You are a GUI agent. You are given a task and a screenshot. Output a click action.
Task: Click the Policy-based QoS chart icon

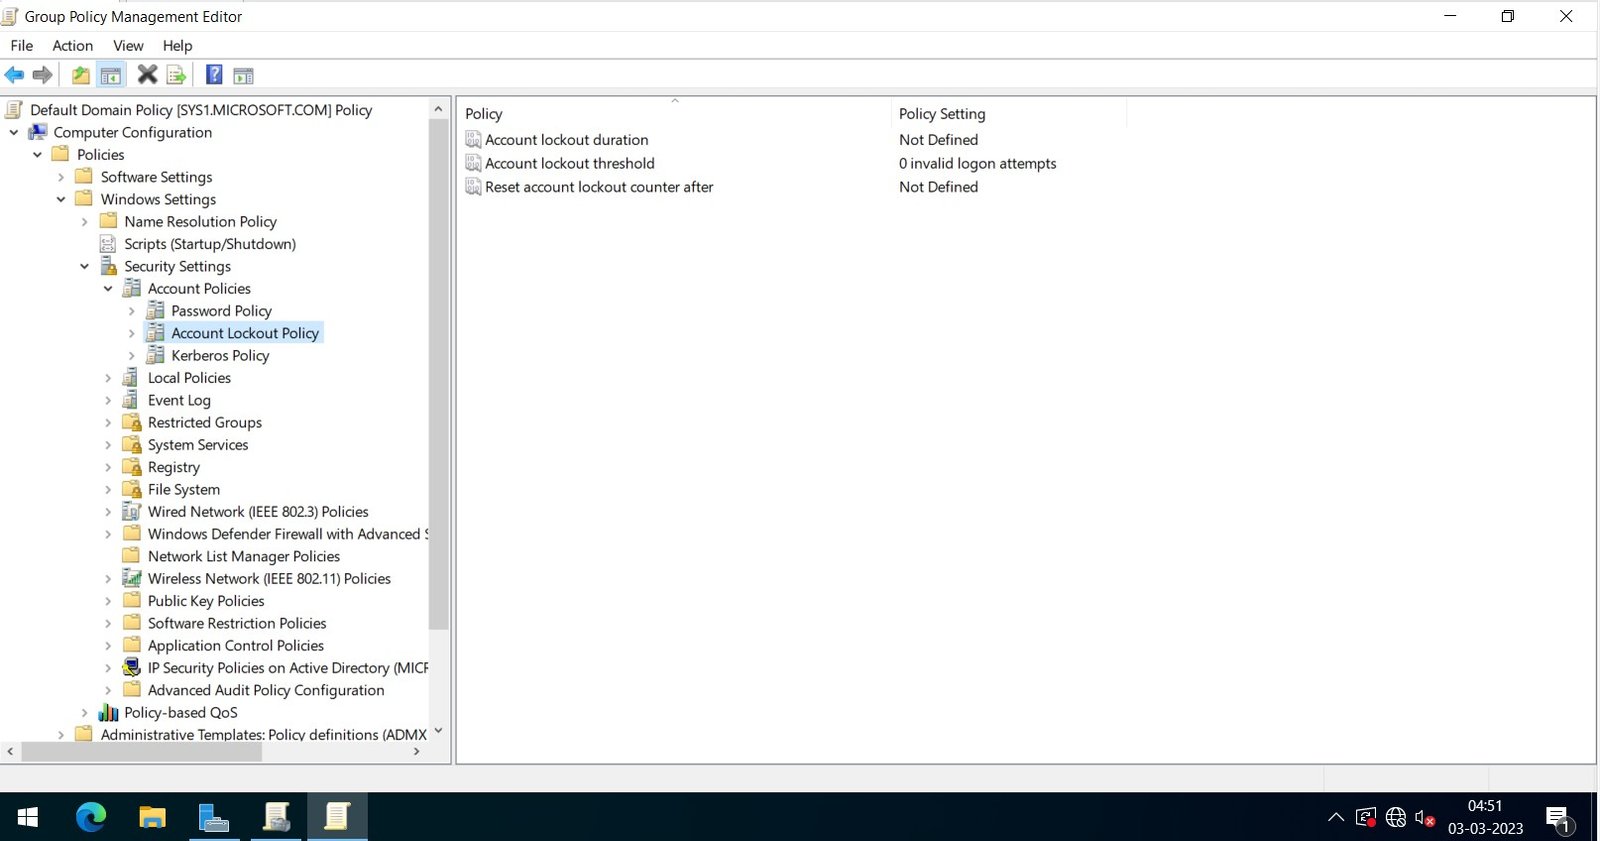109,712
